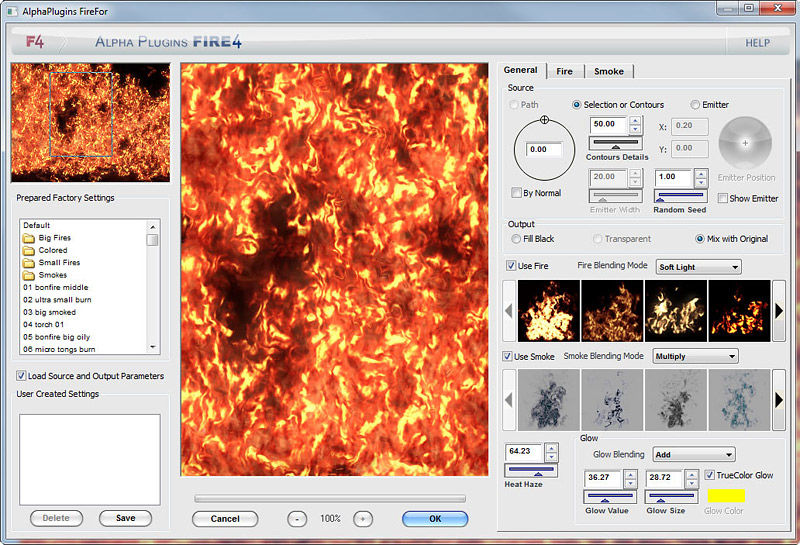800x545 pixels.
Task: Toggle the Show Emitter checkbox
Action: [x=723, y=199]
